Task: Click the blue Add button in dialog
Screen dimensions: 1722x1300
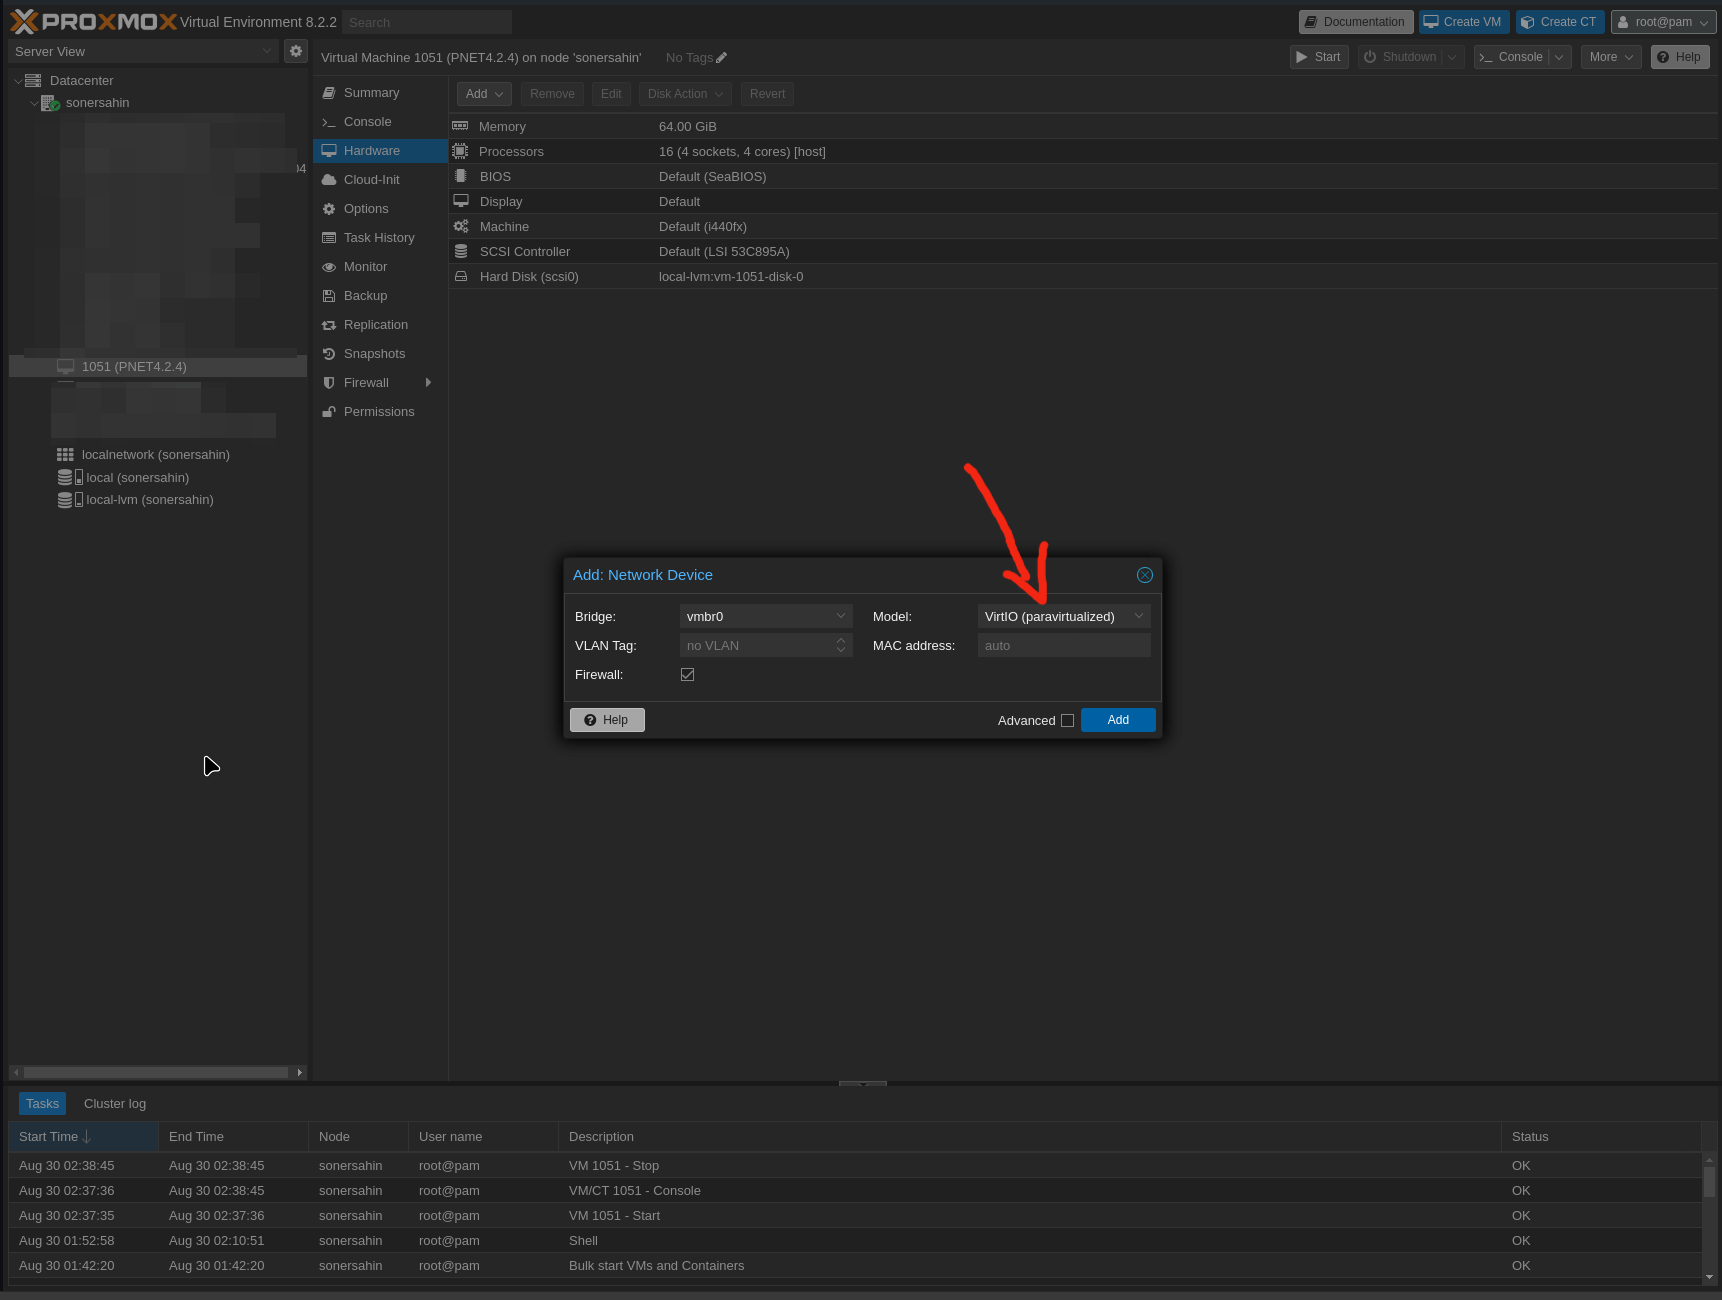Action: point(1118,720)
